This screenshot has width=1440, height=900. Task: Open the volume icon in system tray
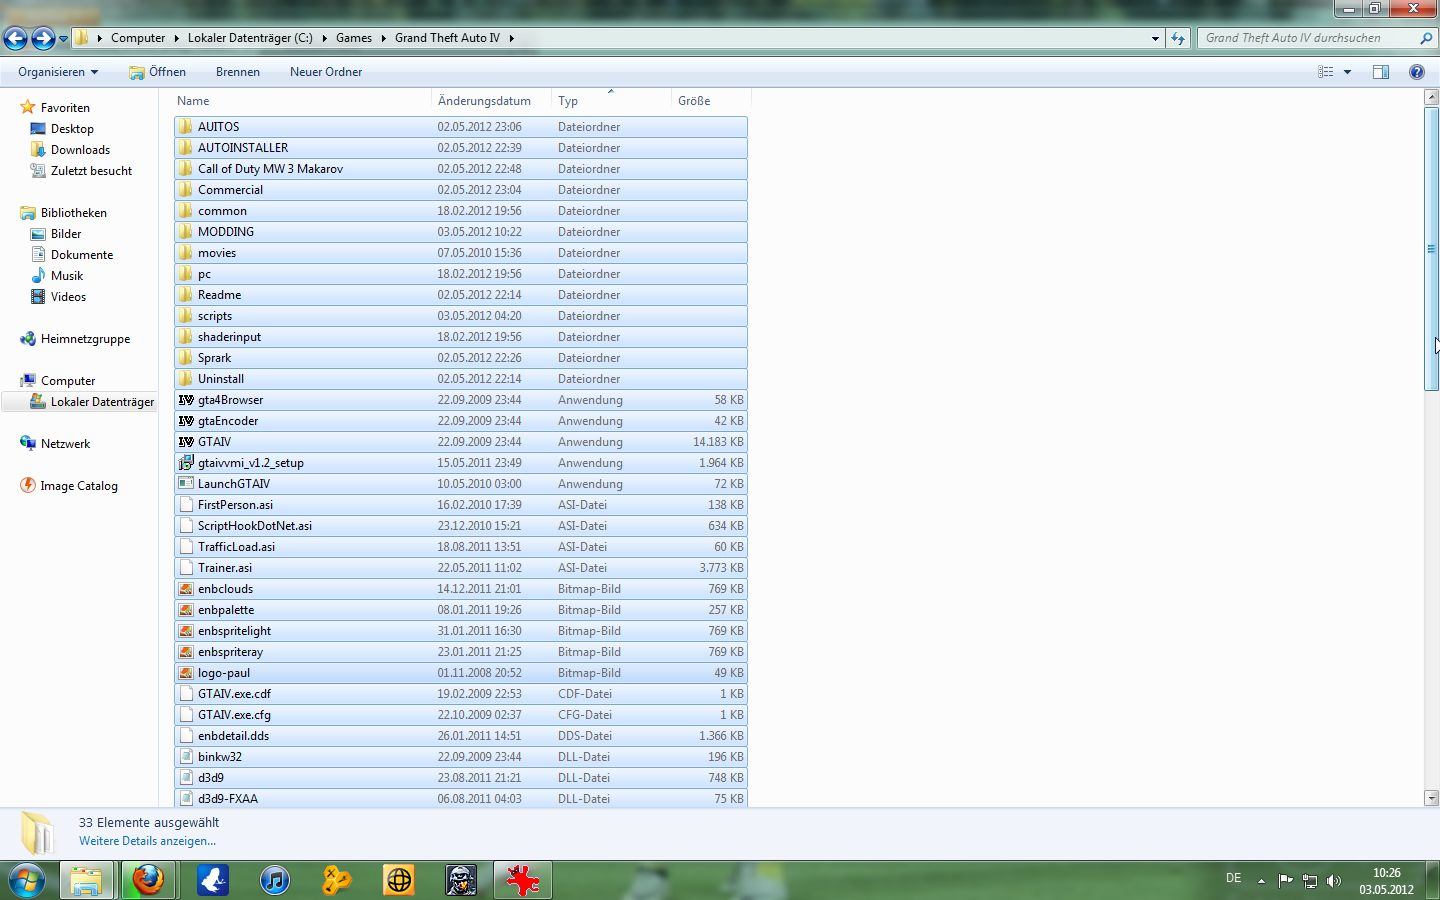tap(1334, 881)
